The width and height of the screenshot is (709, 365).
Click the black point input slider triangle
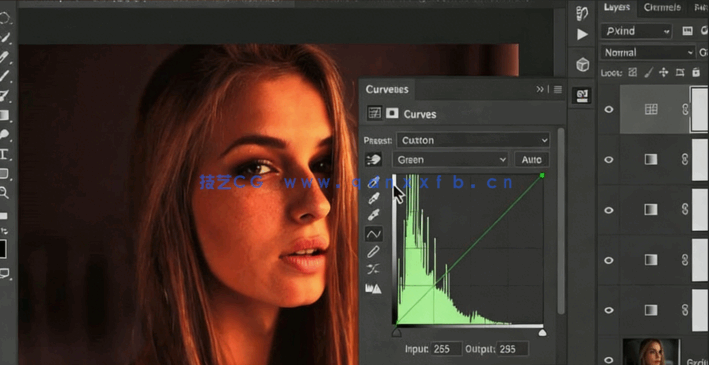(x=397, y=333)
